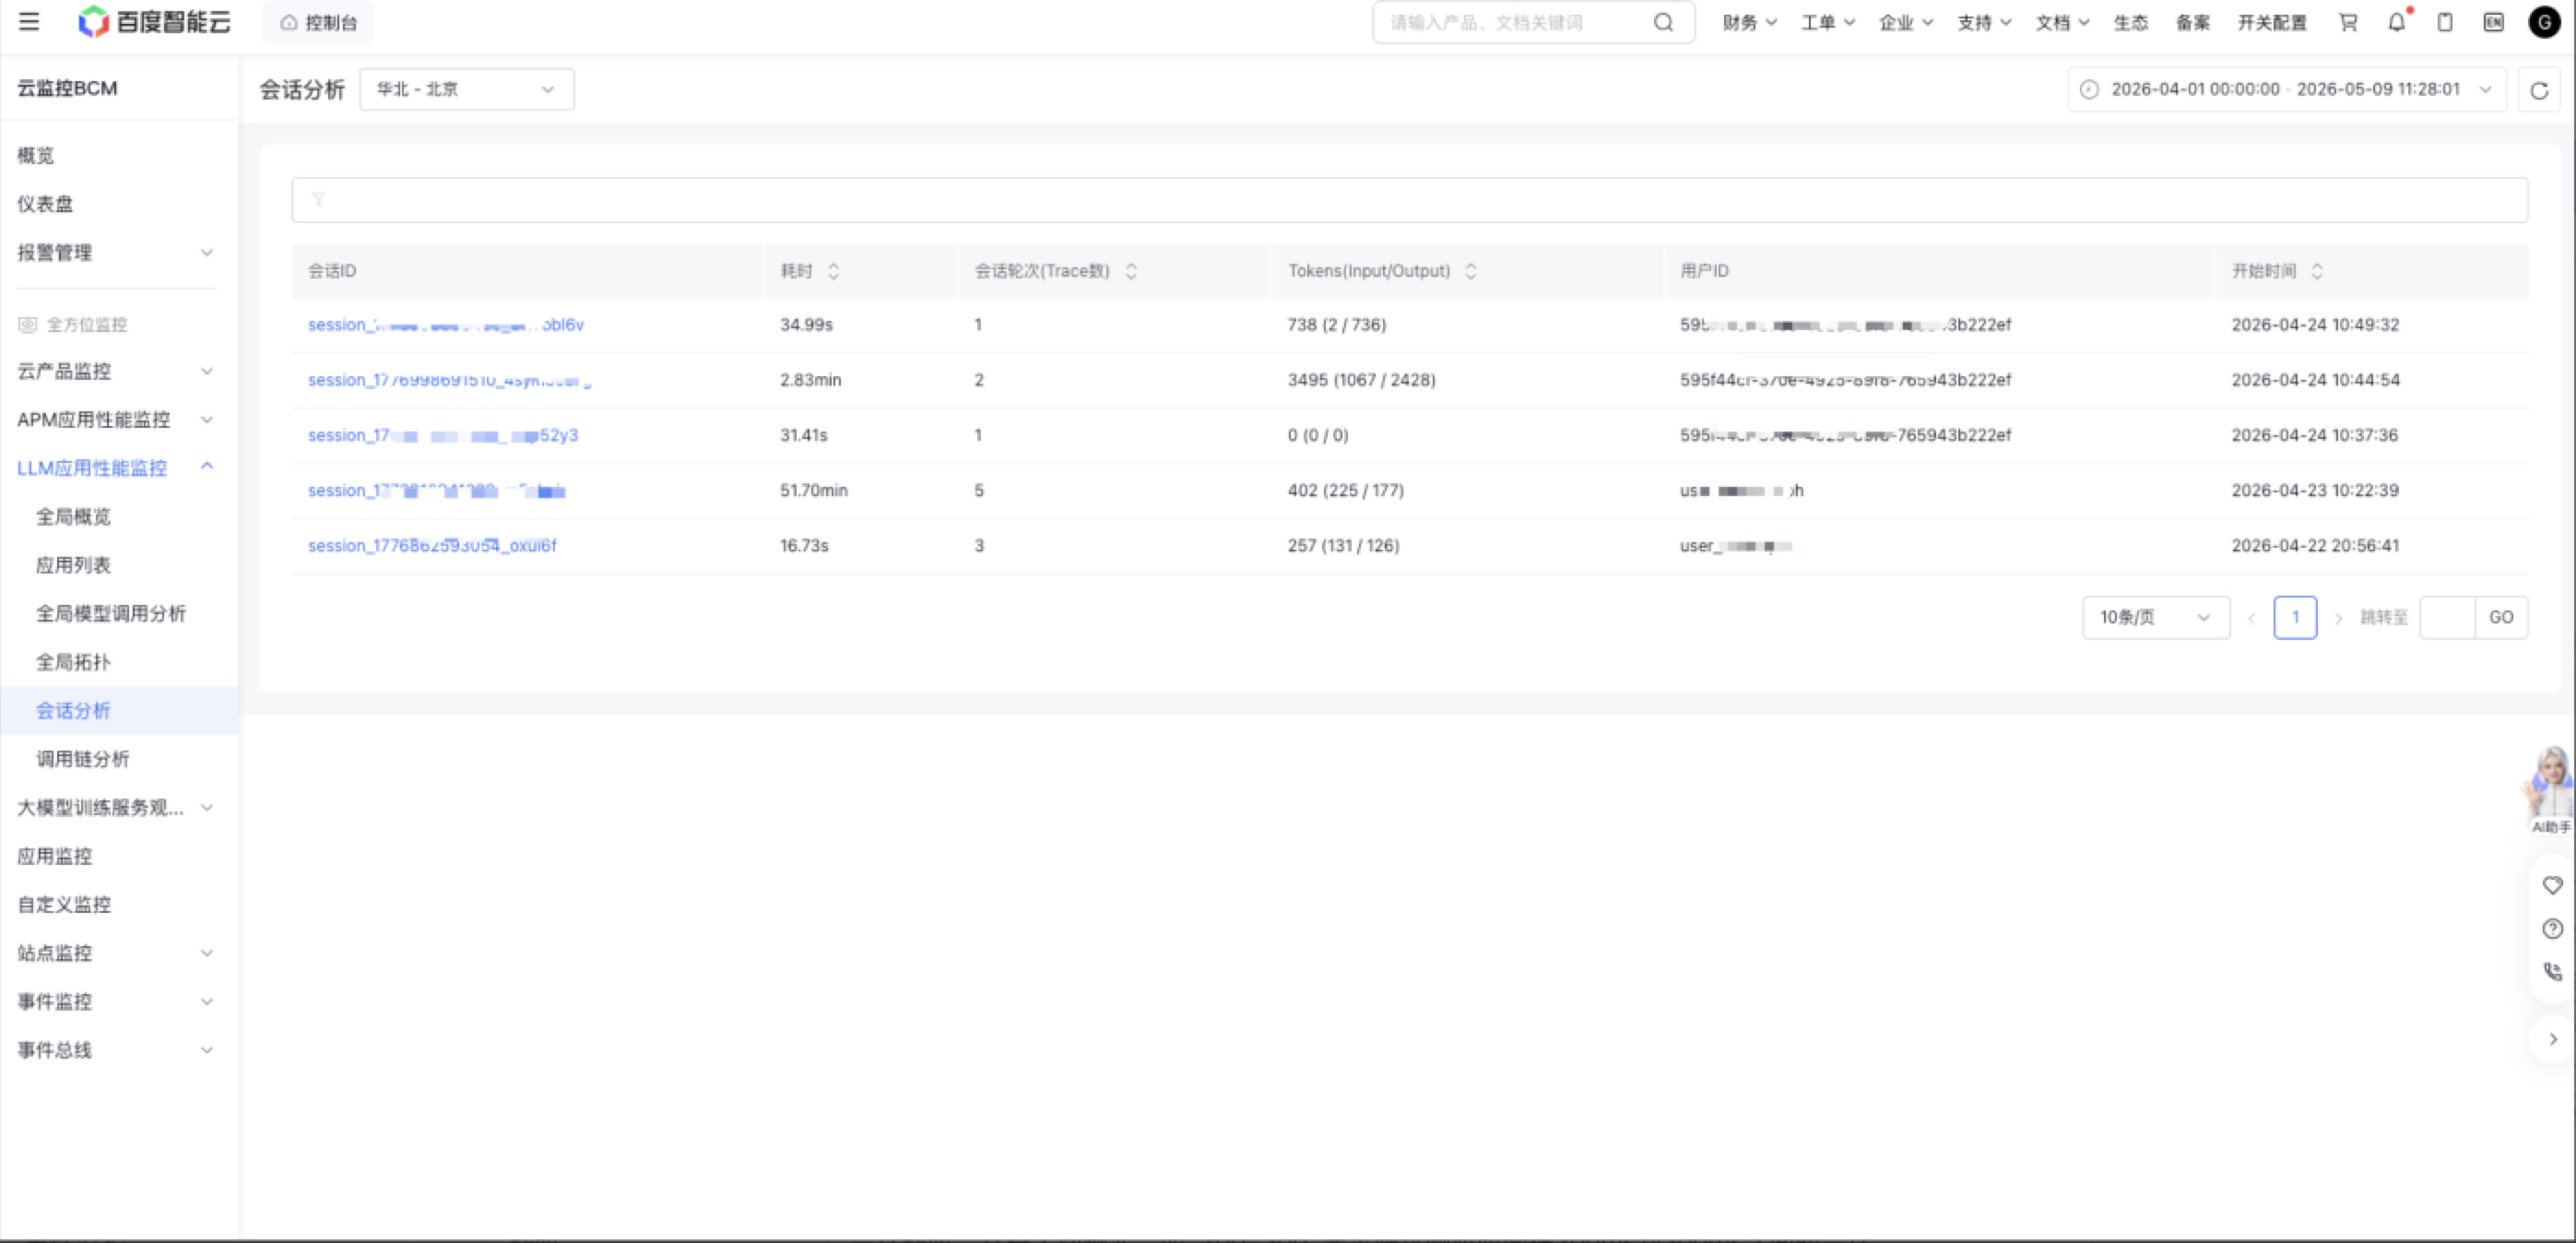The height and width of the screenshot is (1243, 2576).
Task: Switch language with the EN icon
Action: pos(2494,22)
